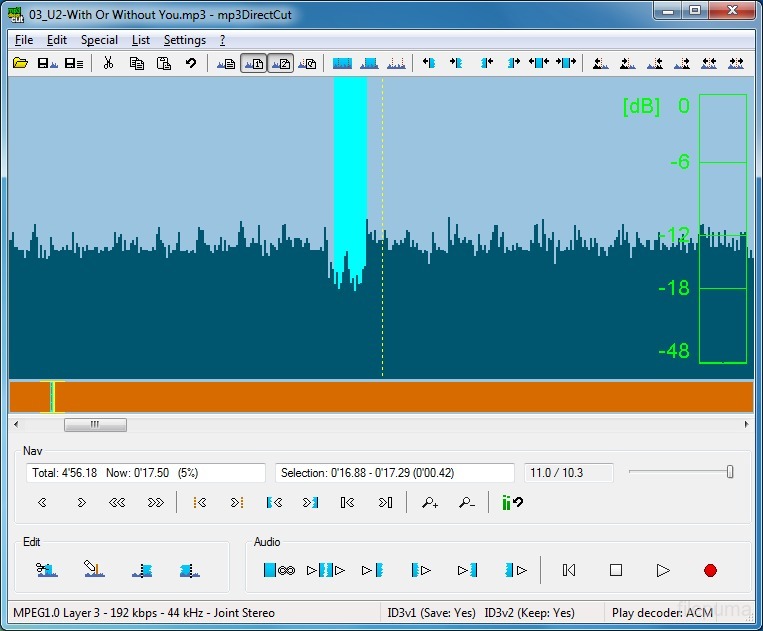763x631 pixels.
Task: Open the List menu
Action: click(x=141, y=40)
